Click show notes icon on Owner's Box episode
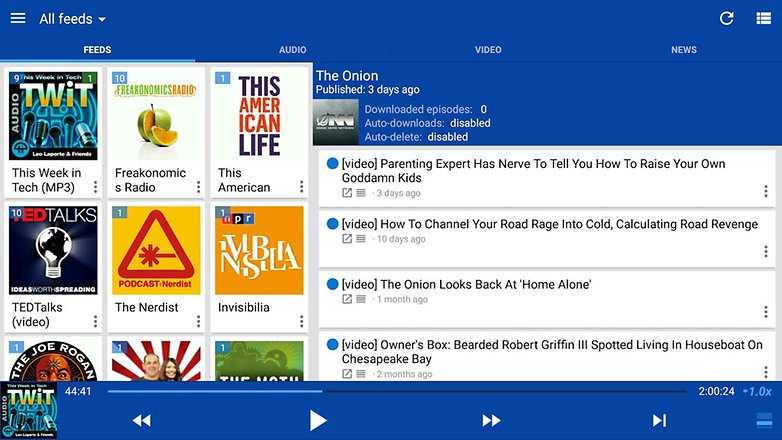The image size is (782, 440). [361, 374]
